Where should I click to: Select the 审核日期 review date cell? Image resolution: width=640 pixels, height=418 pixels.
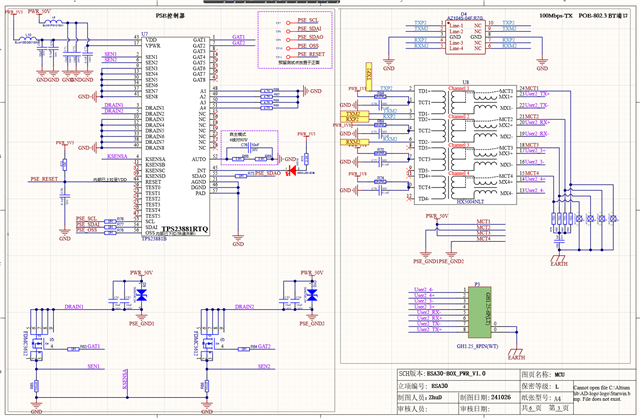[488, 409]
